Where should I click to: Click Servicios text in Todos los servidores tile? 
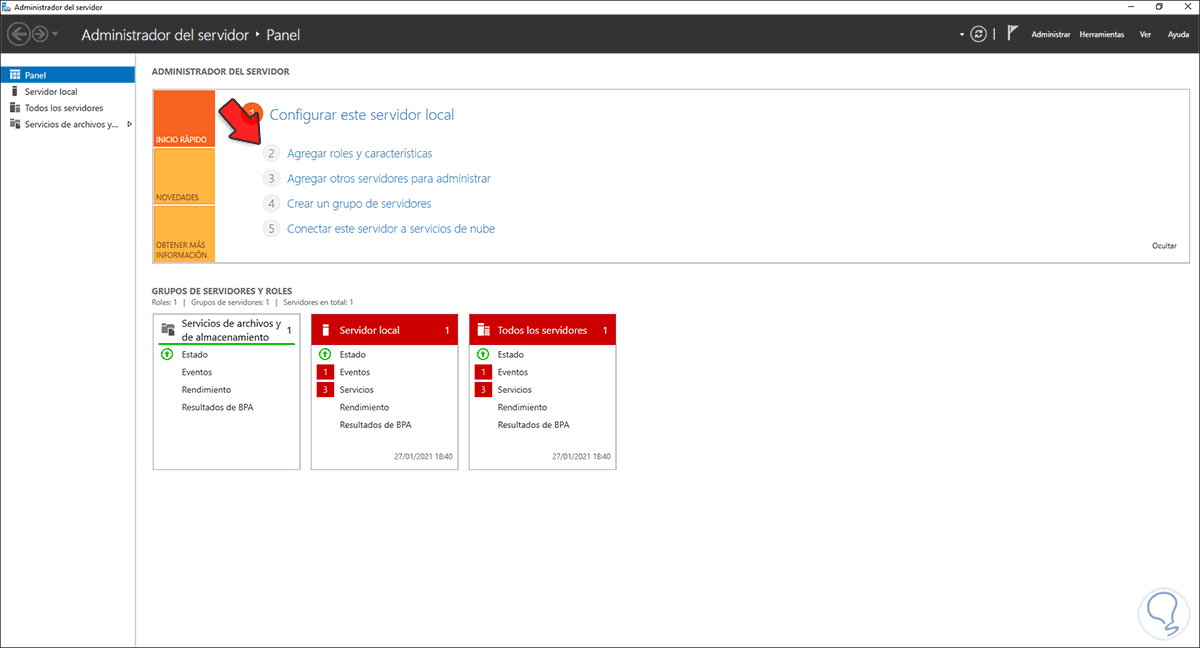(x=515, y=389)
